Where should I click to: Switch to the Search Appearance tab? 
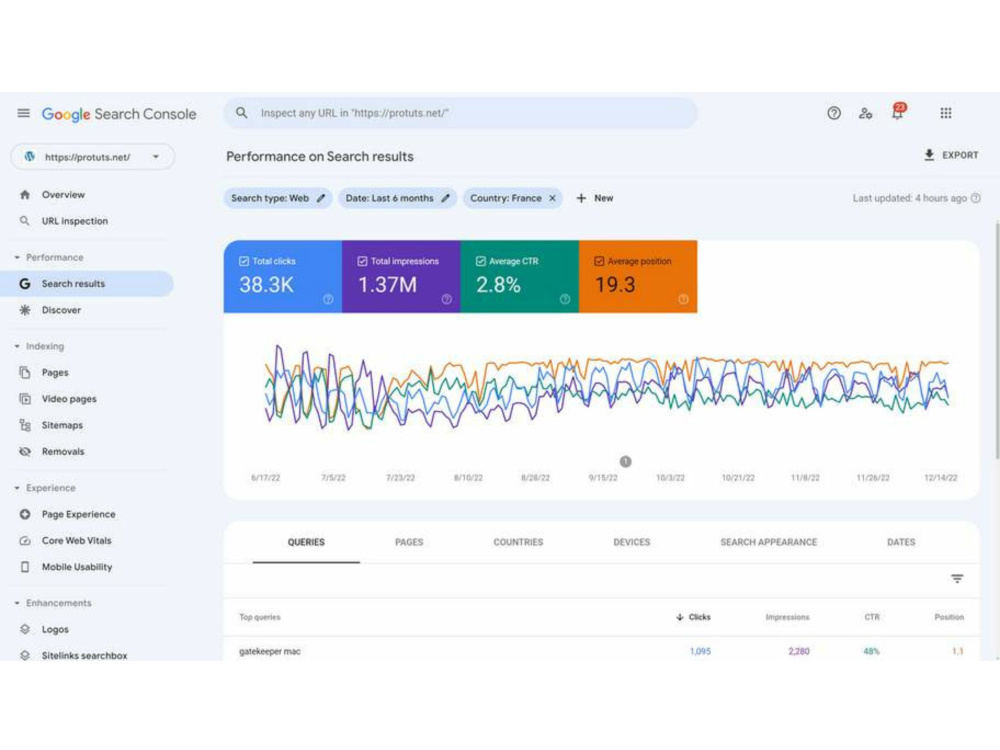coord(768,542)
